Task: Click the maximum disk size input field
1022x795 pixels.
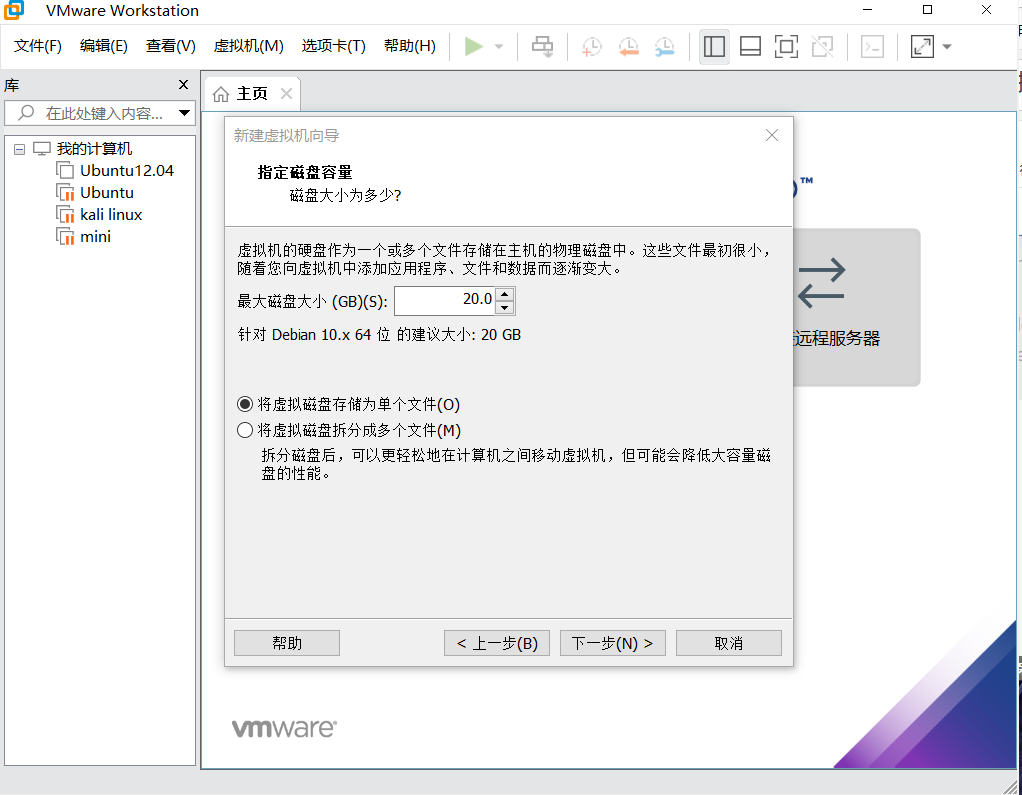Action: [x=445, y=300]
